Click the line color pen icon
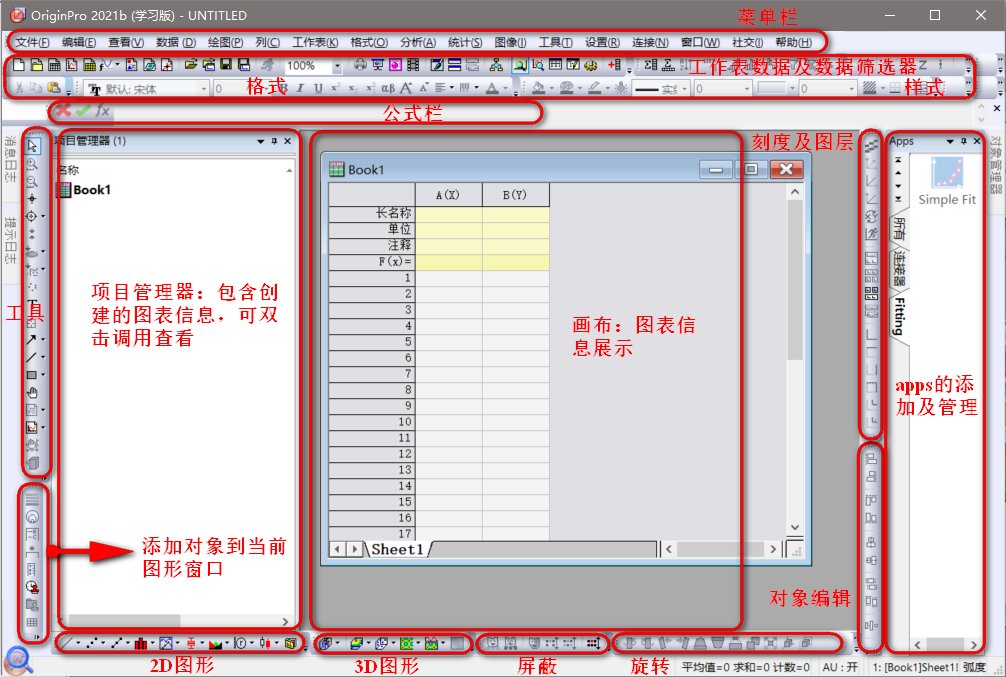Image resolution: width=1006 pixels, height=677 pixels. coord(595,88)
